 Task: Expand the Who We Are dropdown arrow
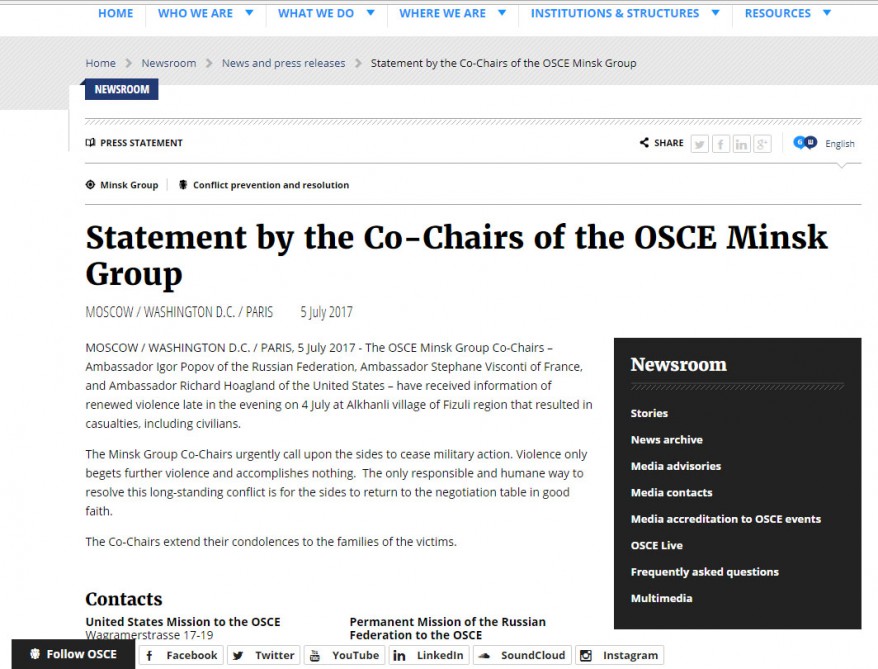point(249,12)
